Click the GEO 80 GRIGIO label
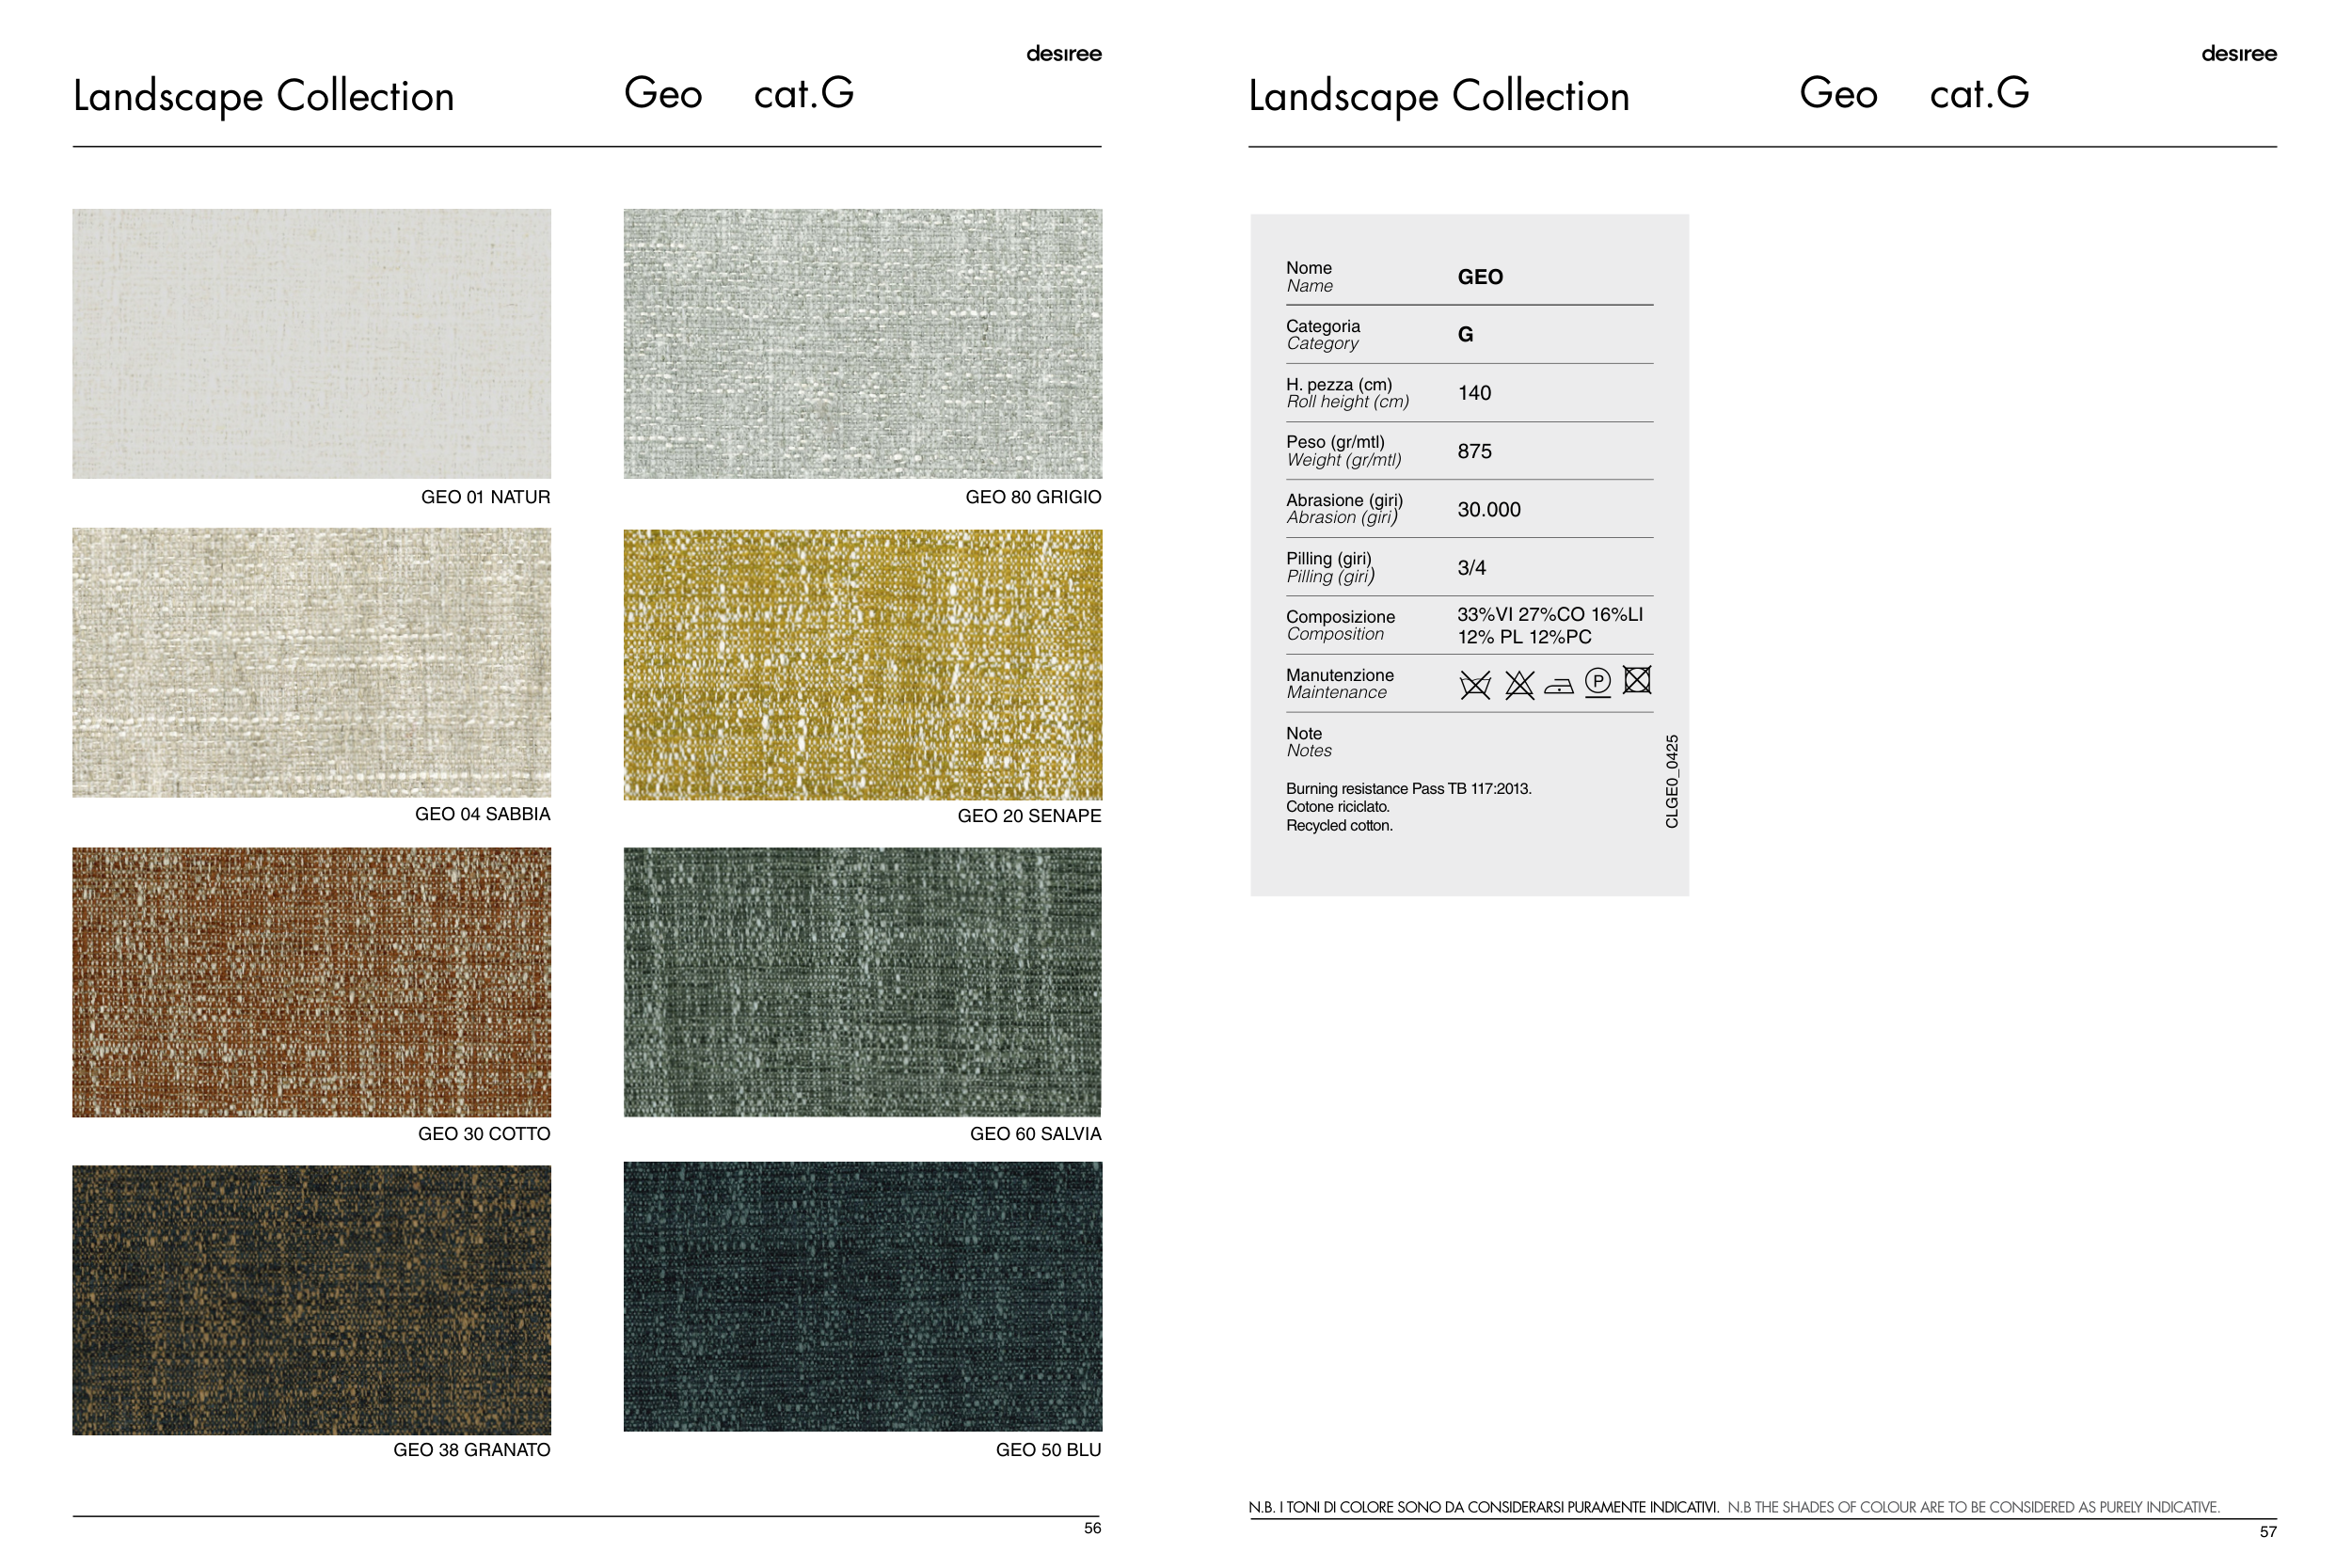The image size is (2352, 1568). pyautogui.click(x=1033, y=497)
